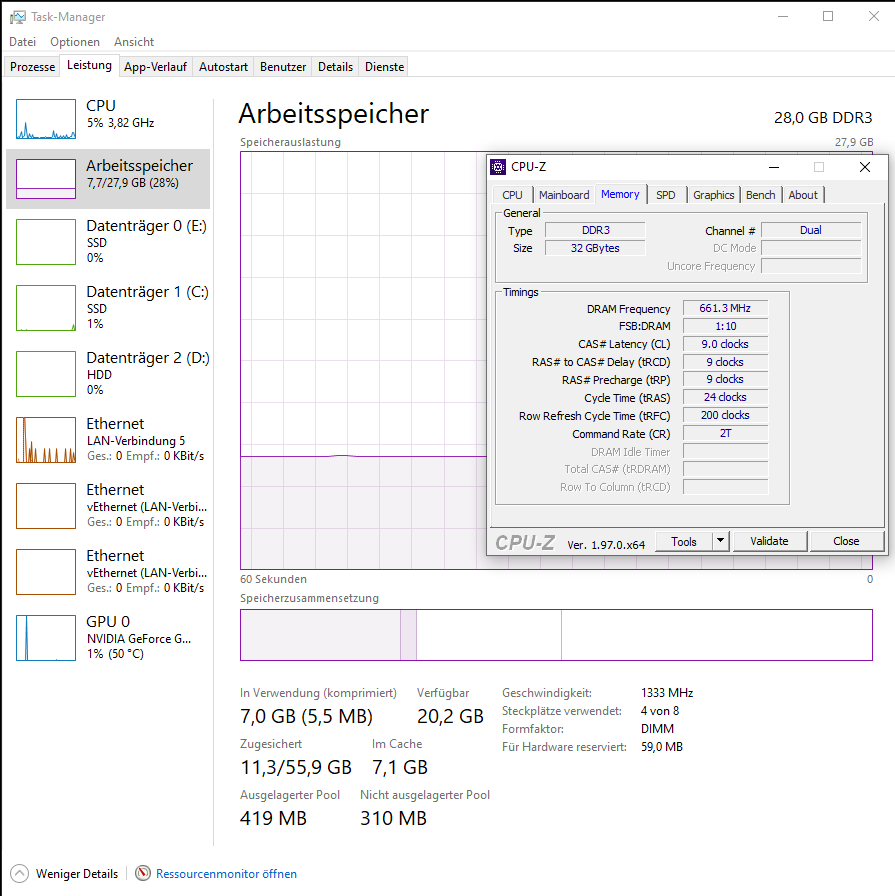Open the Datei menu
Viewport: 895px width, 896px height.
[22, 42]
